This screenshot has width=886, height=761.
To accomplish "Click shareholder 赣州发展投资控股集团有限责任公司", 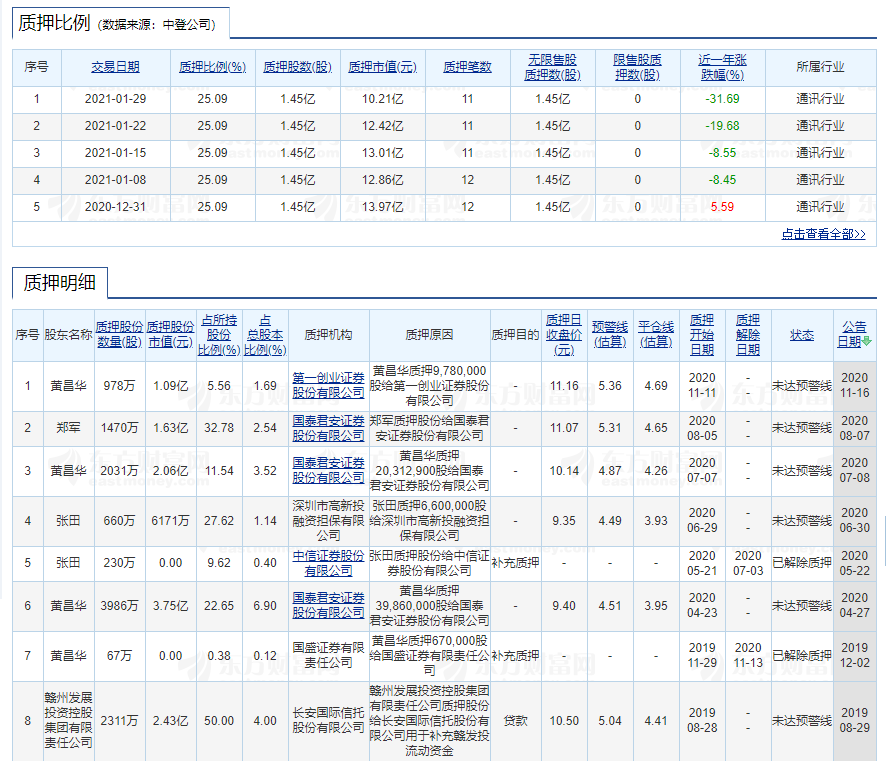I will [x=68, y=720].
